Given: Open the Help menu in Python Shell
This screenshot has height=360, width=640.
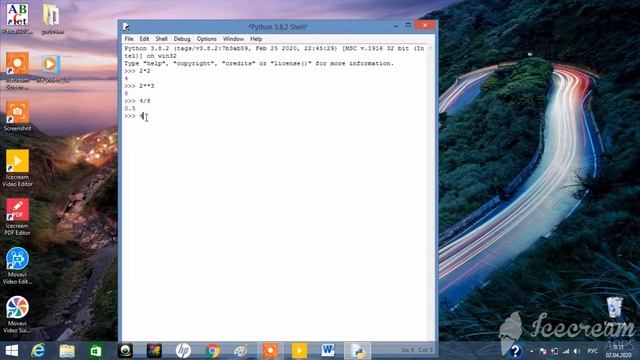Looking at the screenshot, I should (x=256, y=39).
